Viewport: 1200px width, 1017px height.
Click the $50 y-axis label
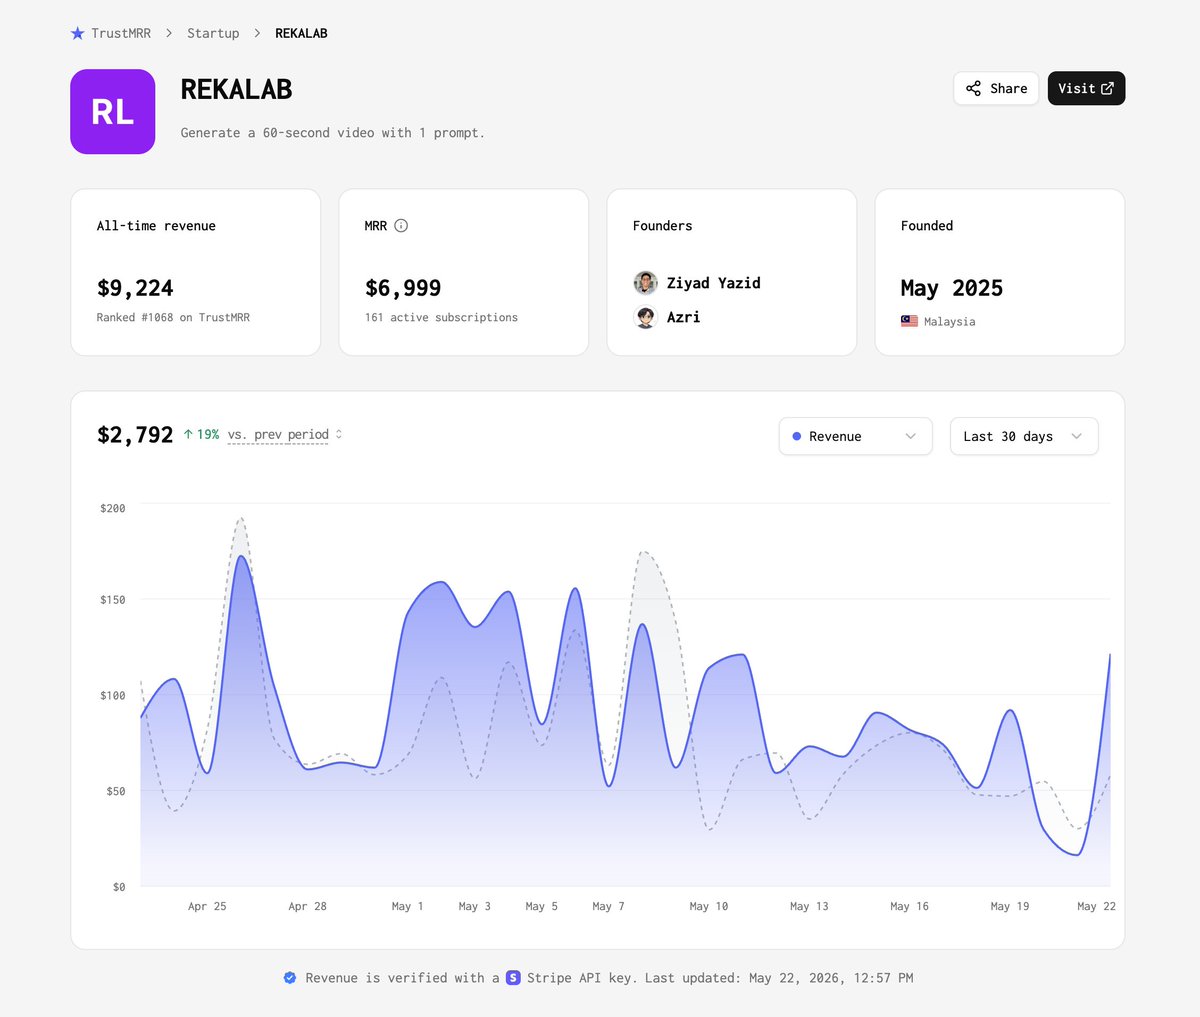[x=116, y=791]
